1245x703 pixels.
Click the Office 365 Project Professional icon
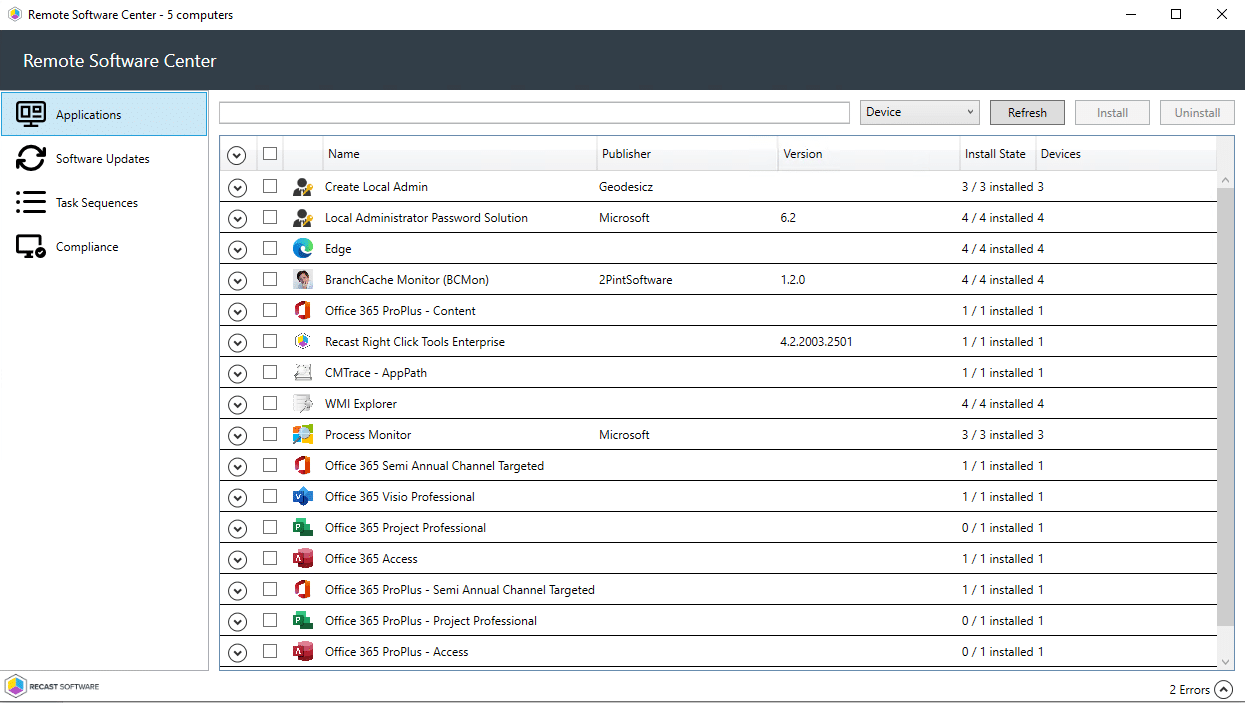302,528
